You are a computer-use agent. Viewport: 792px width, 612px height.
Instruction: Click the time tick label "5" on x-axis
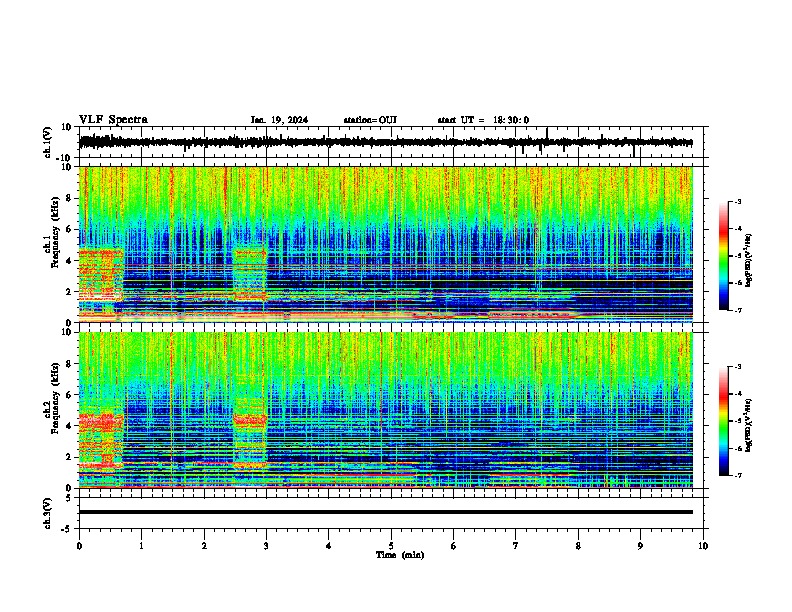coord(391,546)
